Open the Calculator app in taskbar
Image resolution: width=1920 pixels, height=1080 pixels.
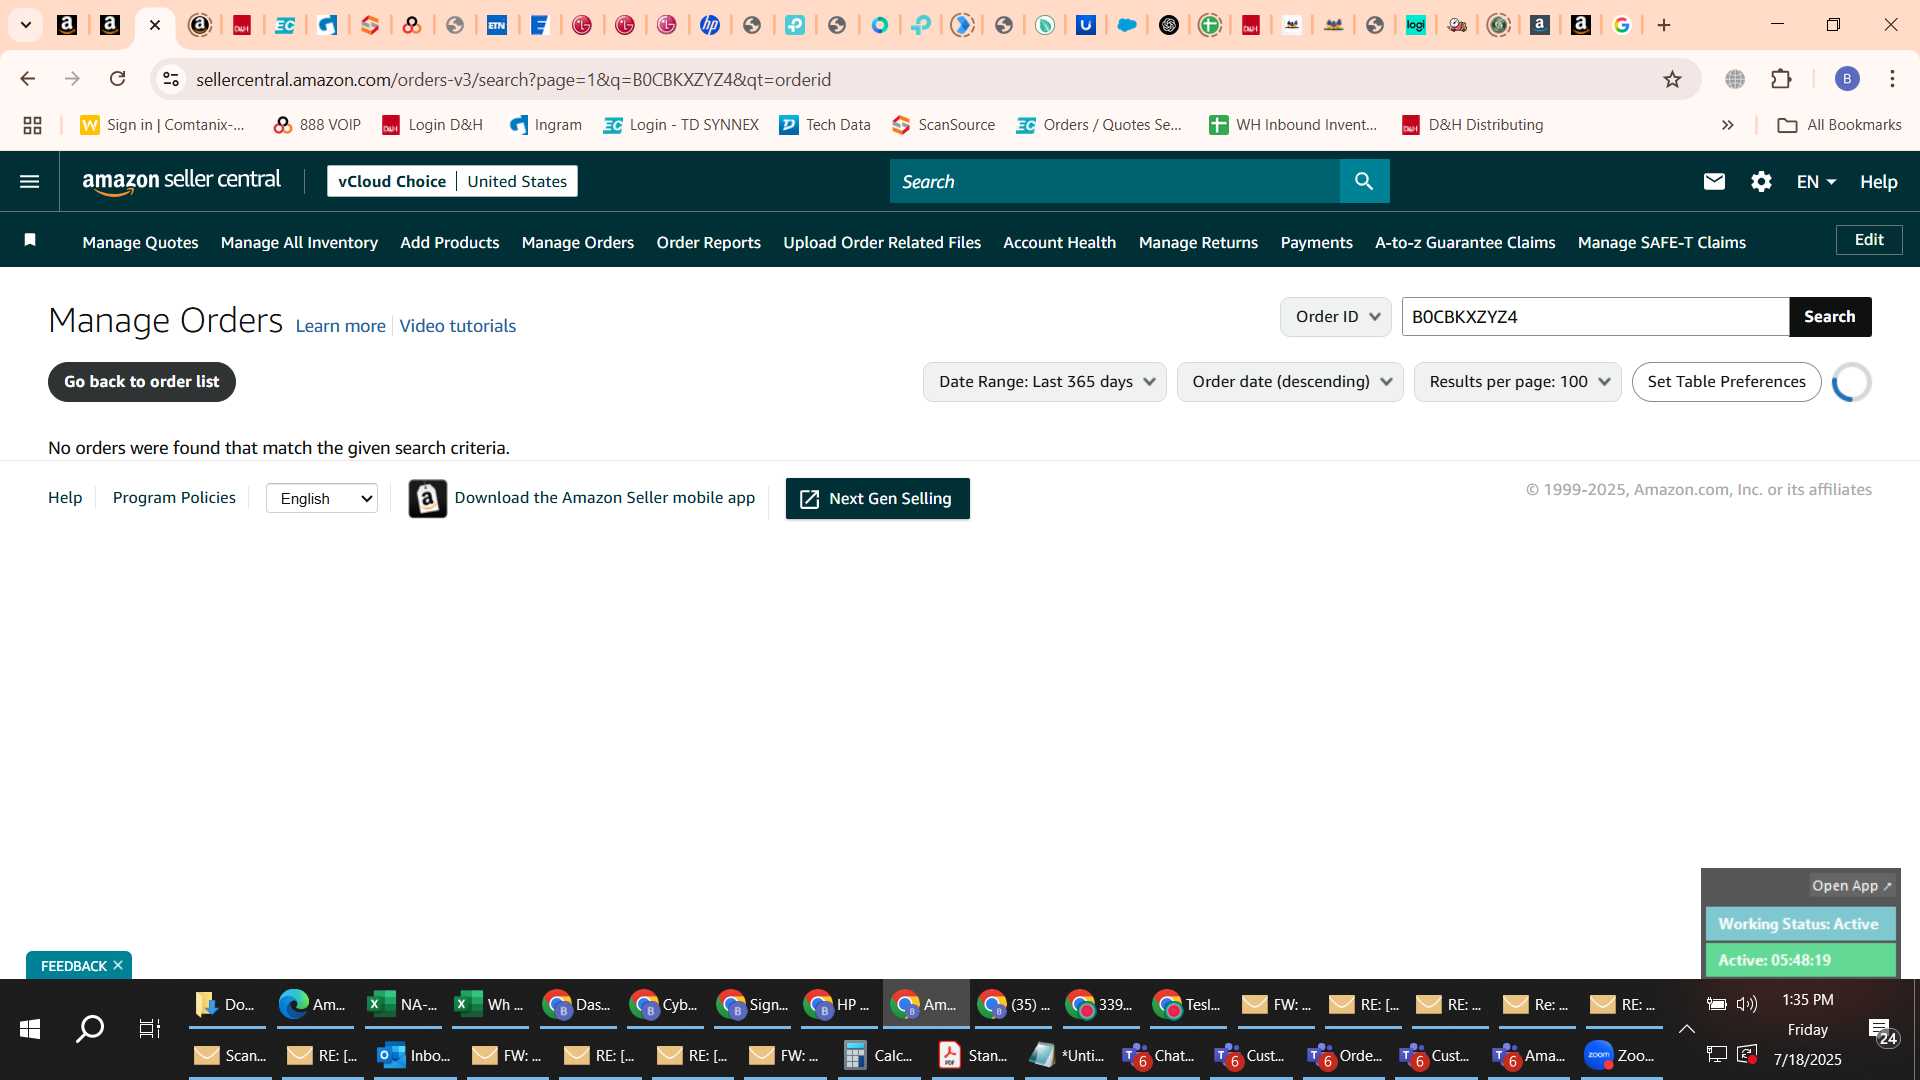pyautogui.click(x=878, y=1055)
